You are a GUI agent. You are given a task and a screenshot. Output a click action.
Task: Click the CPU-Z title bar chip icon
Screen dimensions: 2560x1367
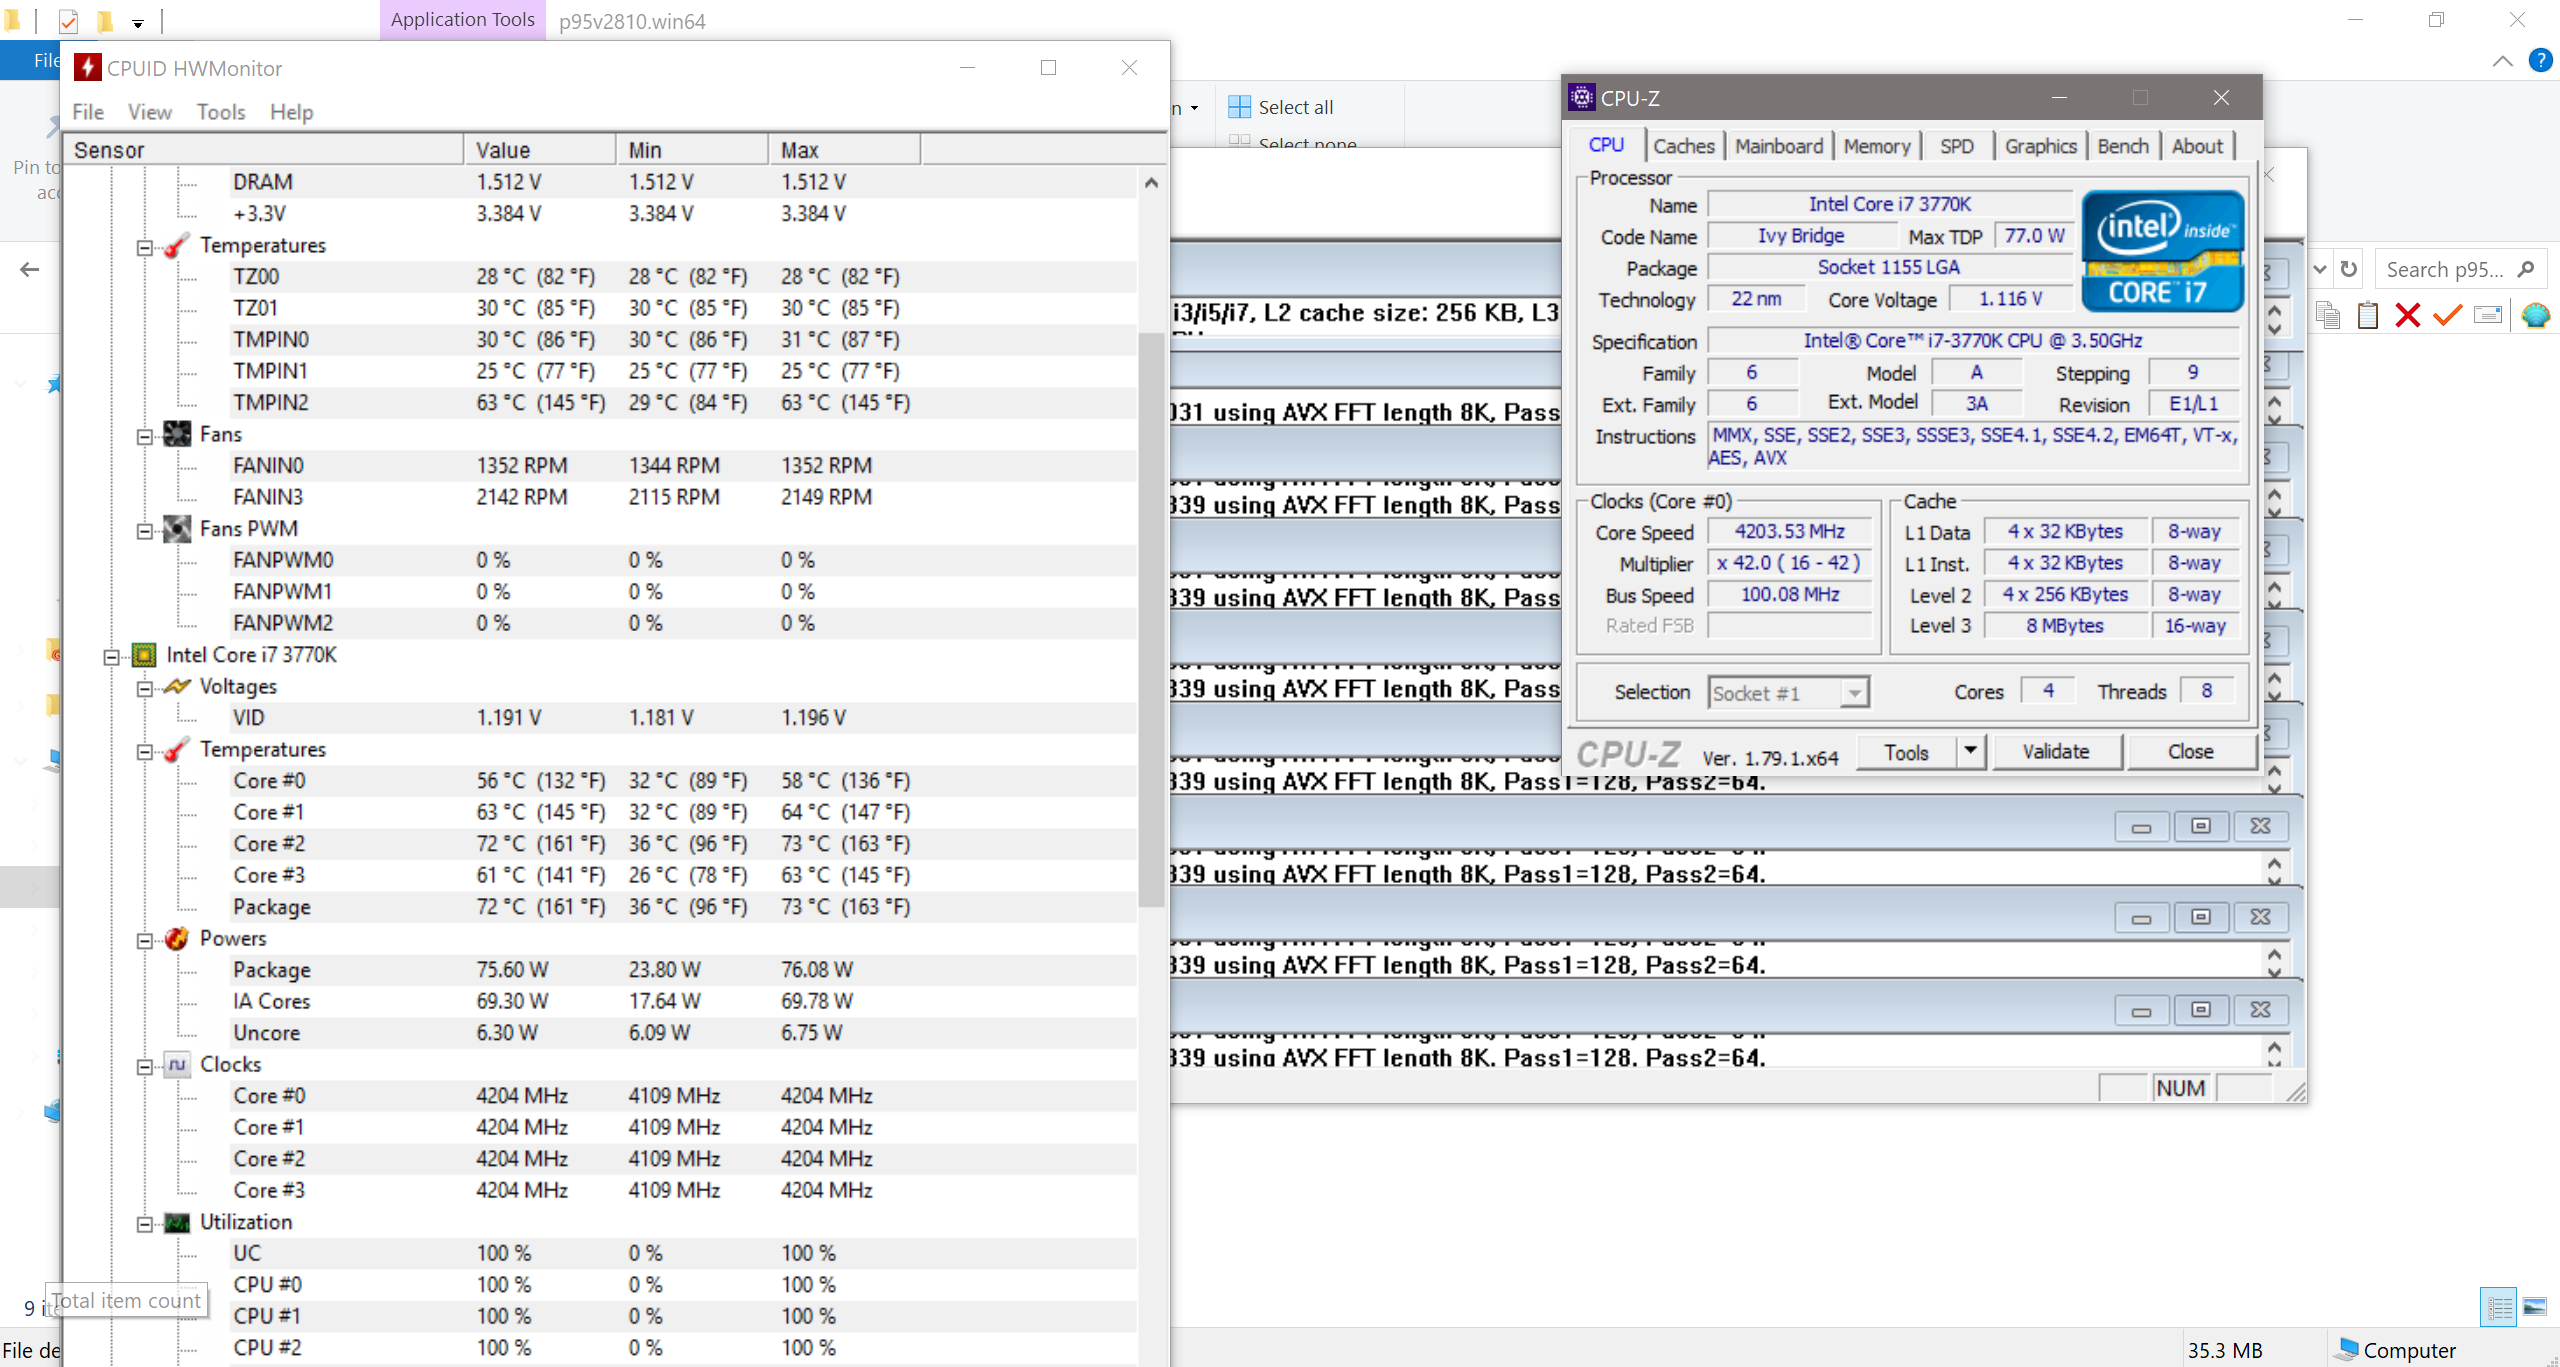[x=1582, y=97]
